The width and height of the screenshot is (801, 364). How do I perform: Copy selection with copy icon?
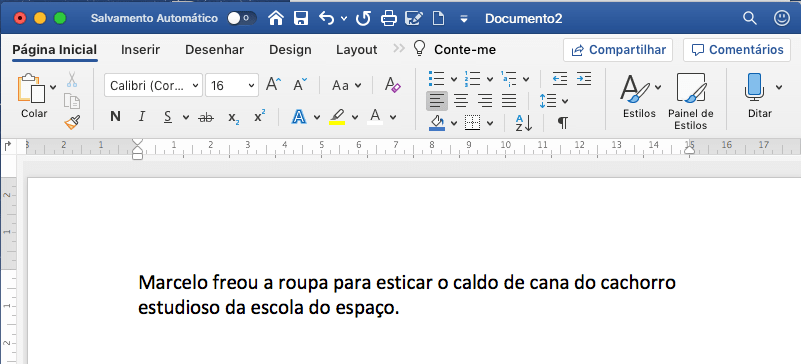72,101
